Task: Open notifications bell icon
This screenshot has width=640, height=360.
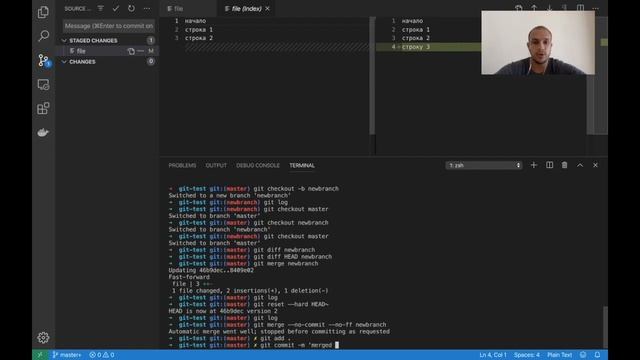Action: [x=597, y=355]
